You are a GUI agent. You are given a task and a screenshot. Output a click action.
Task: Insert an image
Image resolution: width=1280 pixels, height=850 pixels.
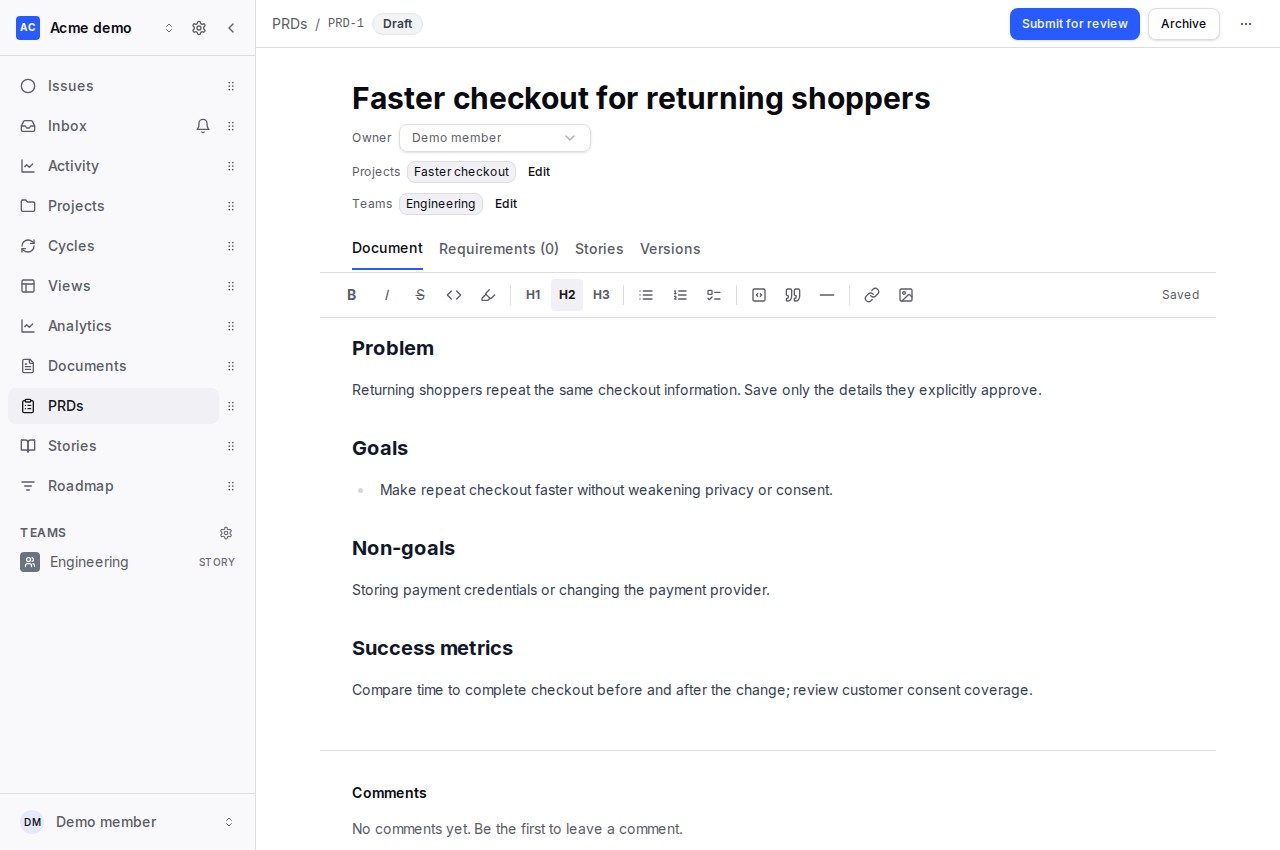coord(906,295)
